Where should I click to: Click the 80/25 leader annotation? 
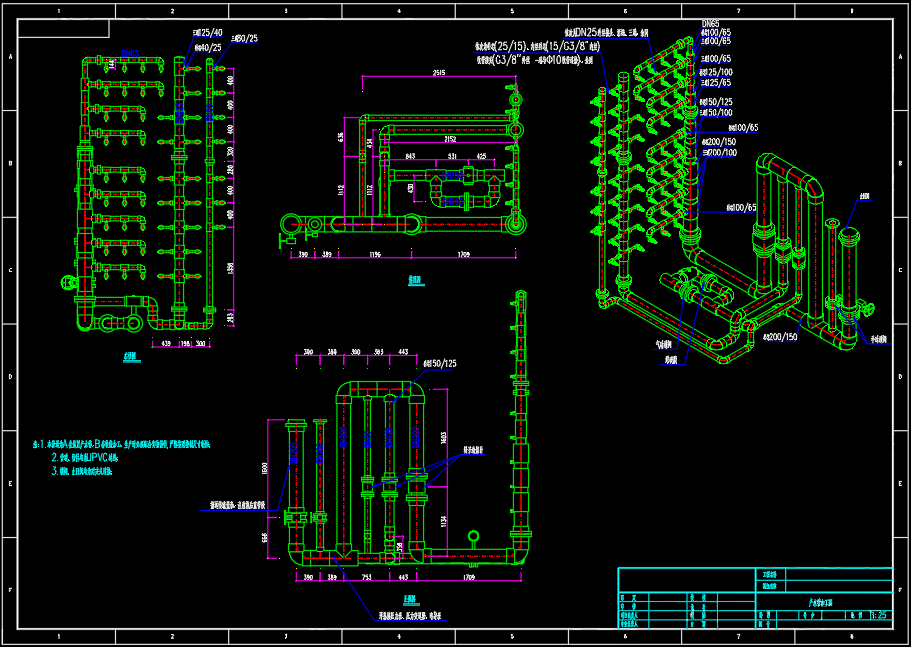[243, 39]
